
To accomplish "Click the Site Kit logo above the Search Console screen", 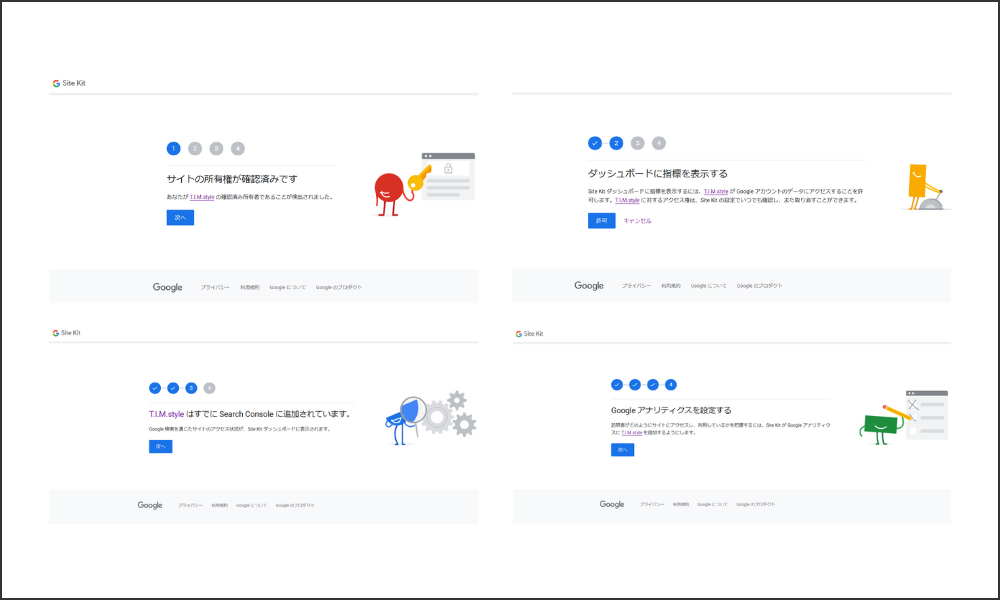I will click(66, 333).
